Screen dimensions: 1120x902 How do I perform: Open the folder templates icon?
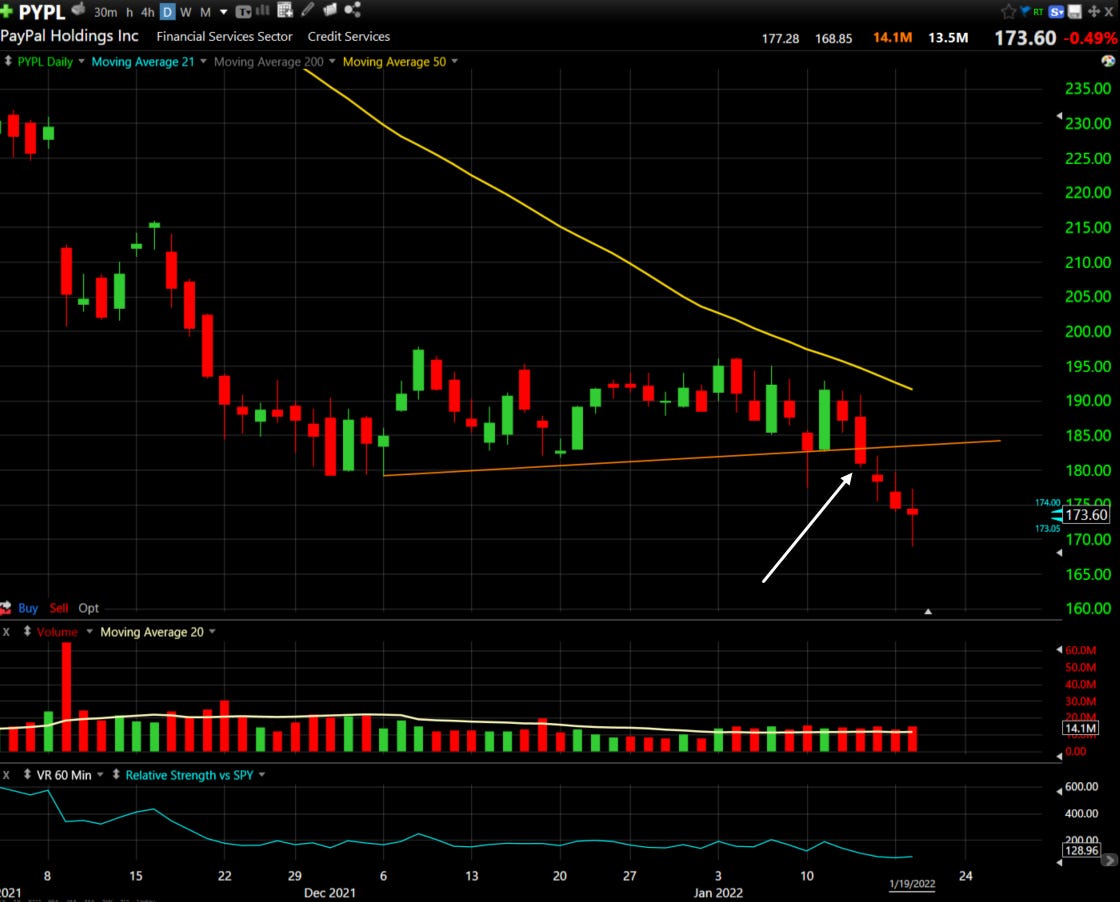click(x=330, y=9)
